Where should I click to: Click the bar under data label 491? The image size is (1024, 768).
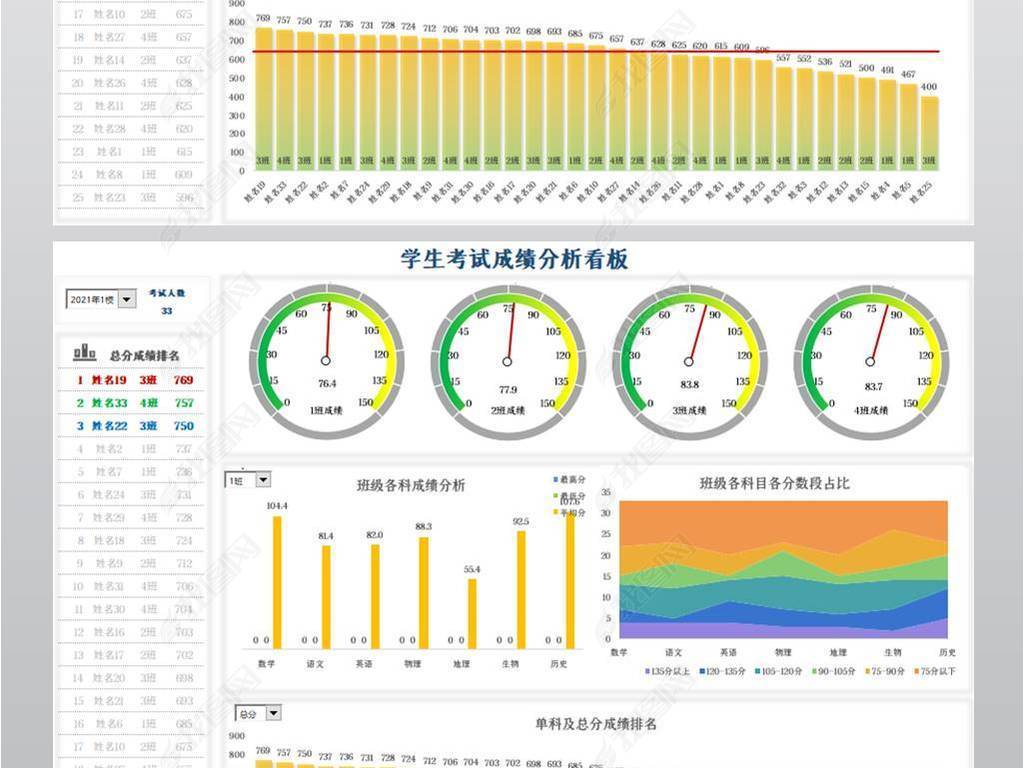tap(888, 125)
